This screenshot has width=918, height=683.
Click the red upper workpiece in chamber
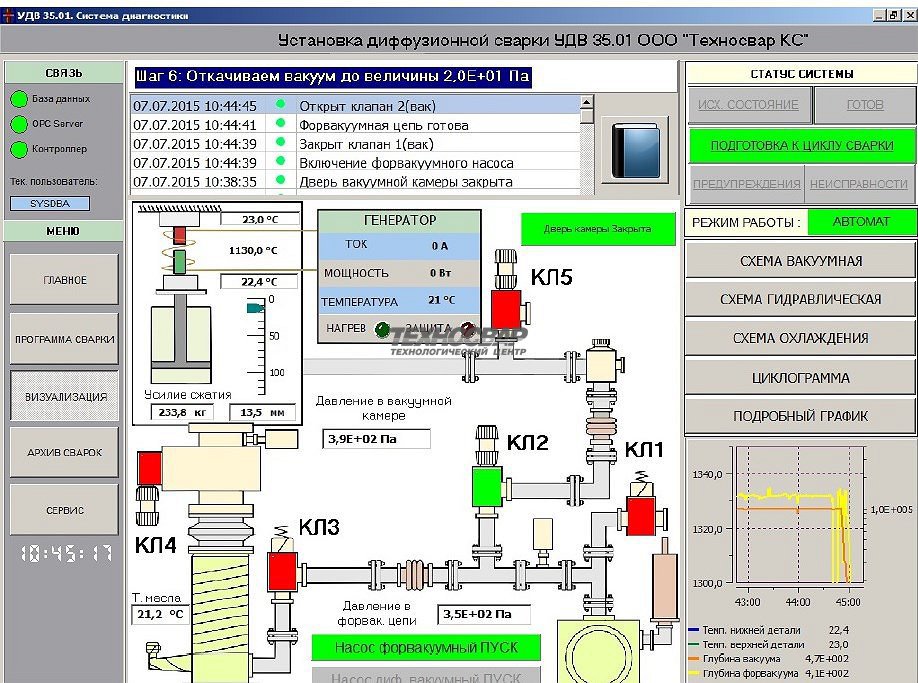[180, 235]
